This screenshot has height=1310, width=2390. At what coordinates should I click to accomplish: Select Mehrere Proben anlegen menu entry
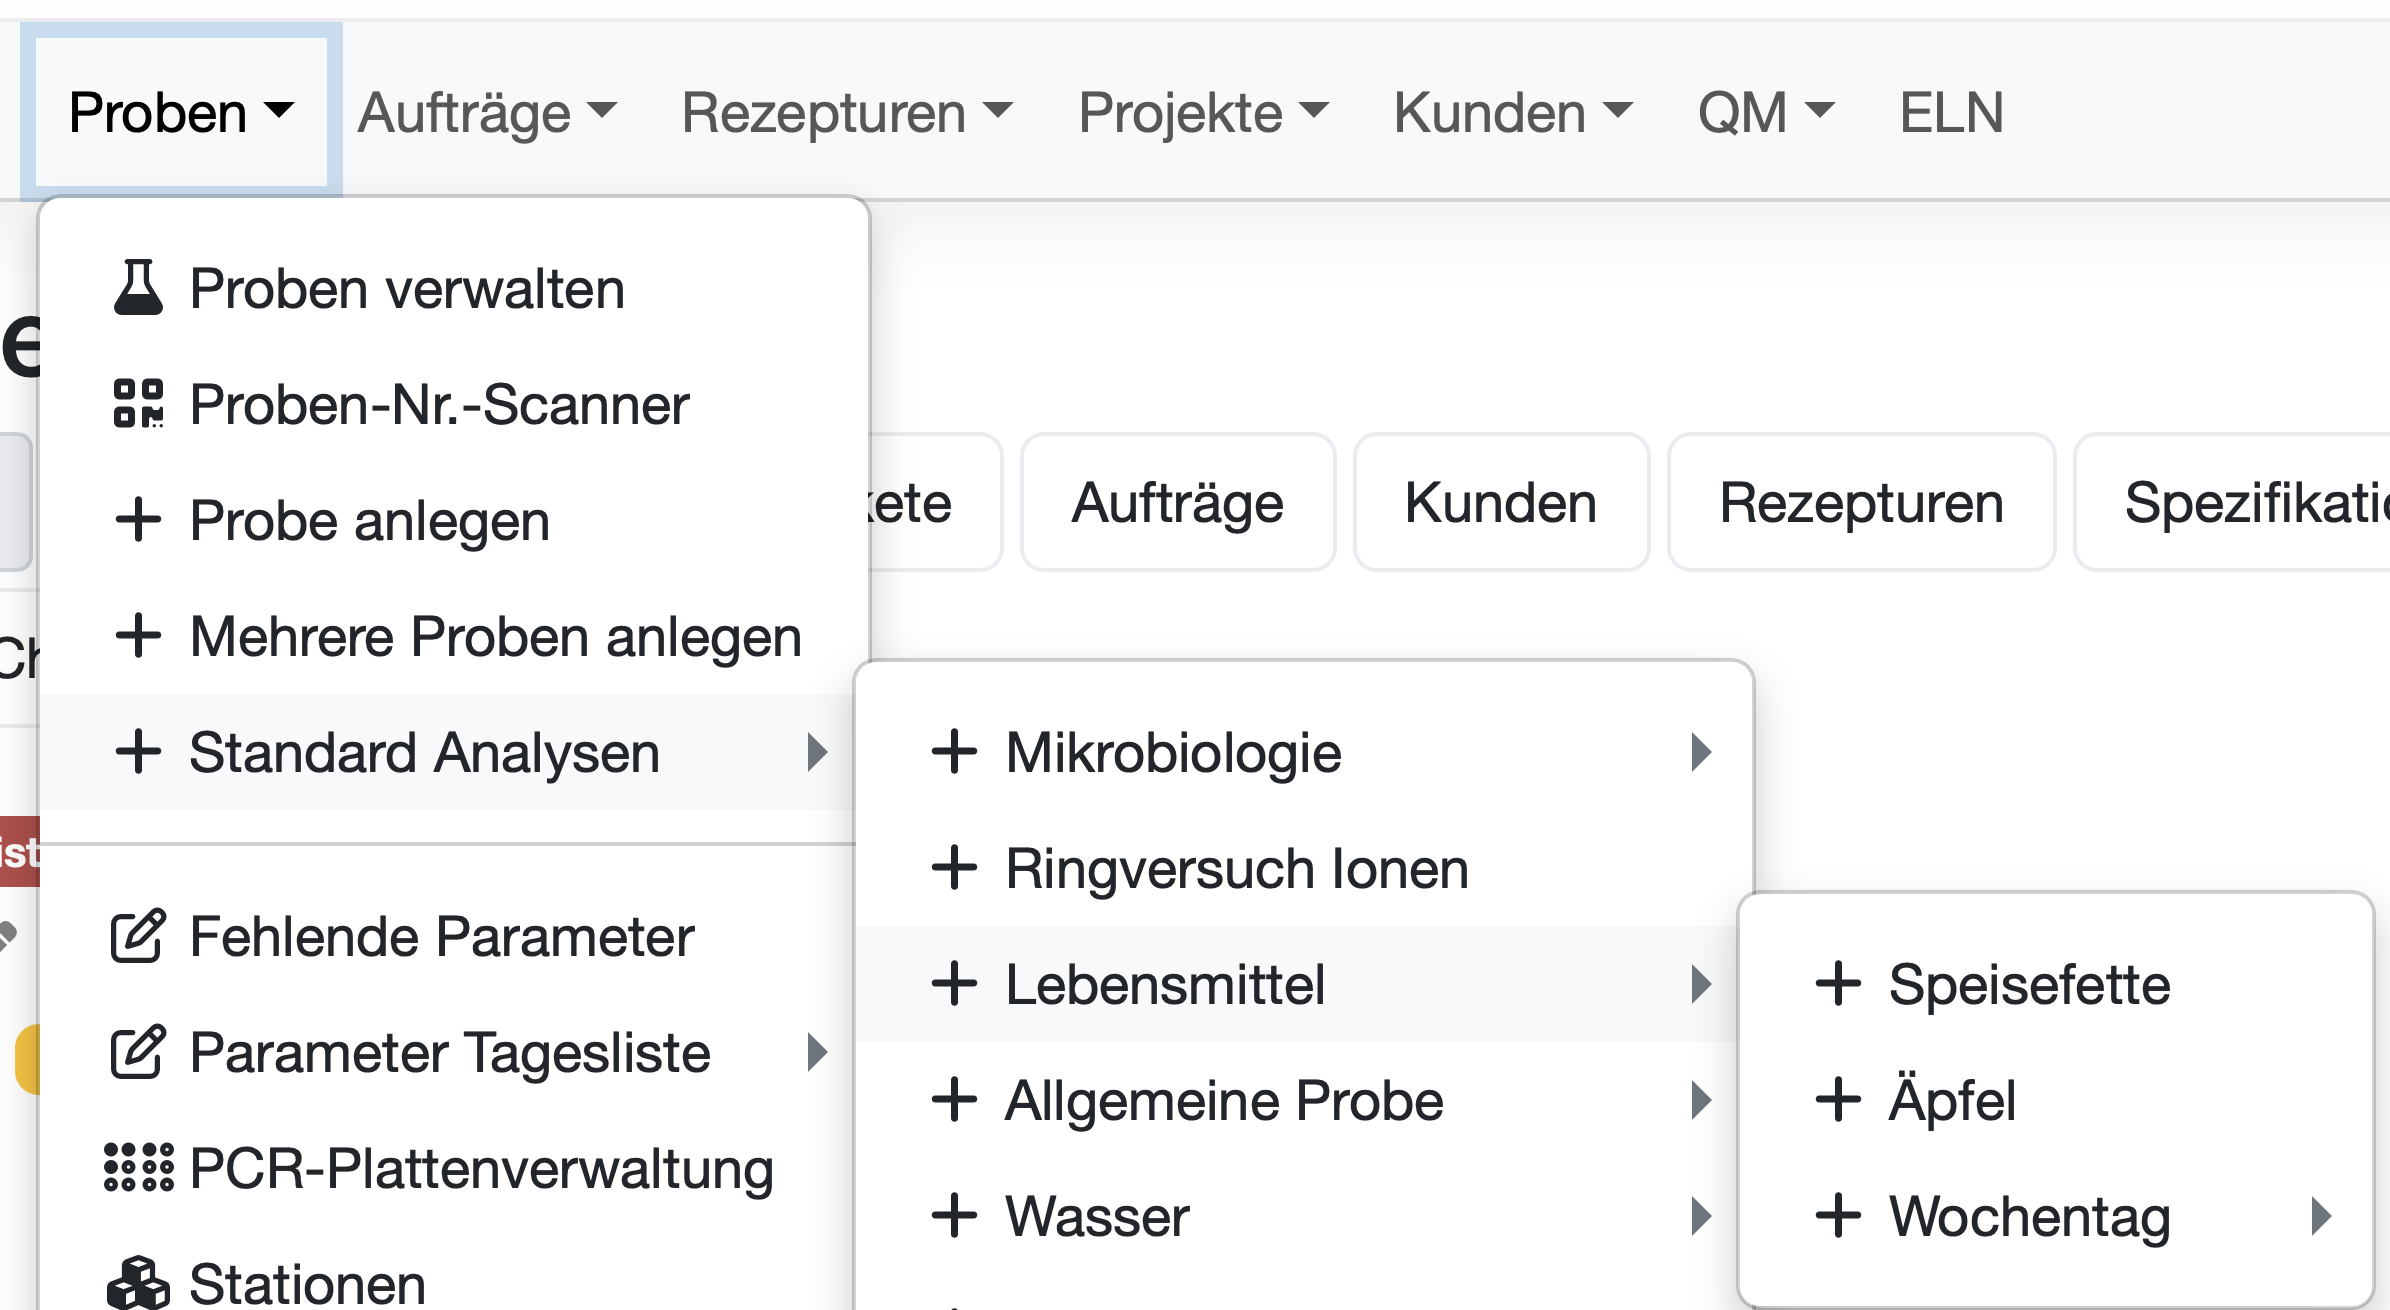[x=495, y=637]
